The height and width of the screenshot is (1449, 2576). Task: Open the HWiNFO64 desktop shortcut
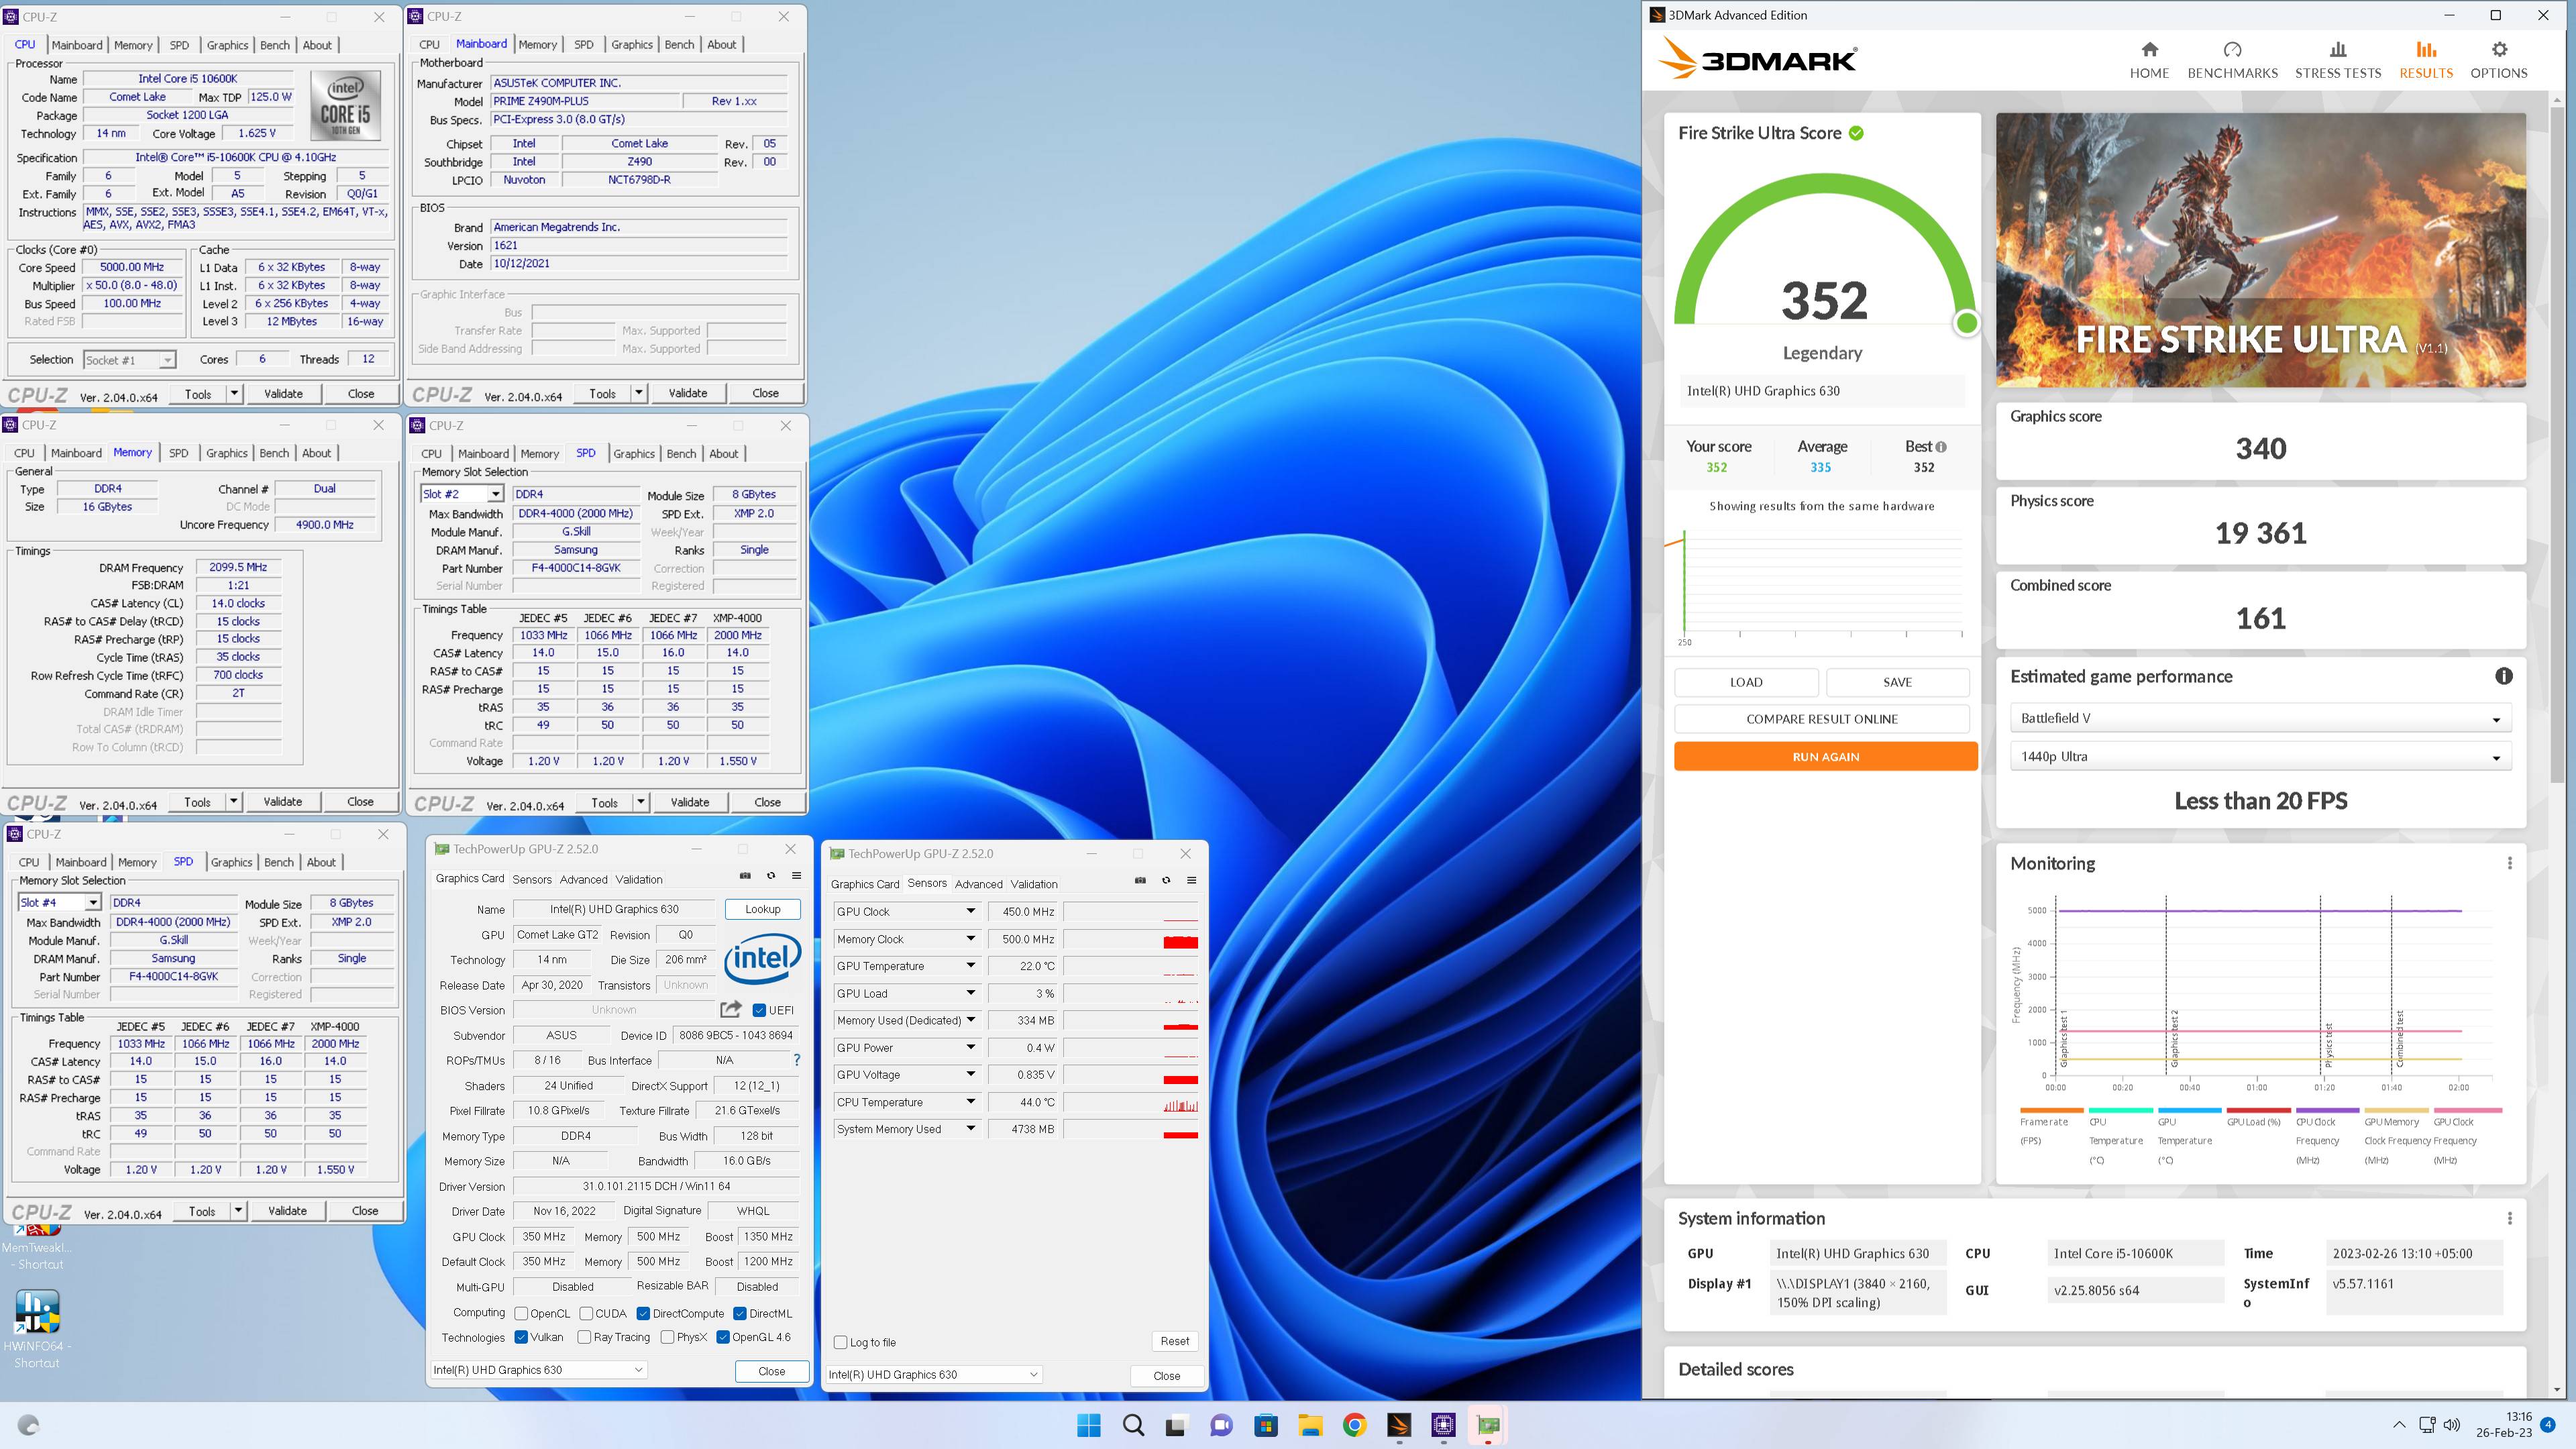tap(37, 1327)
